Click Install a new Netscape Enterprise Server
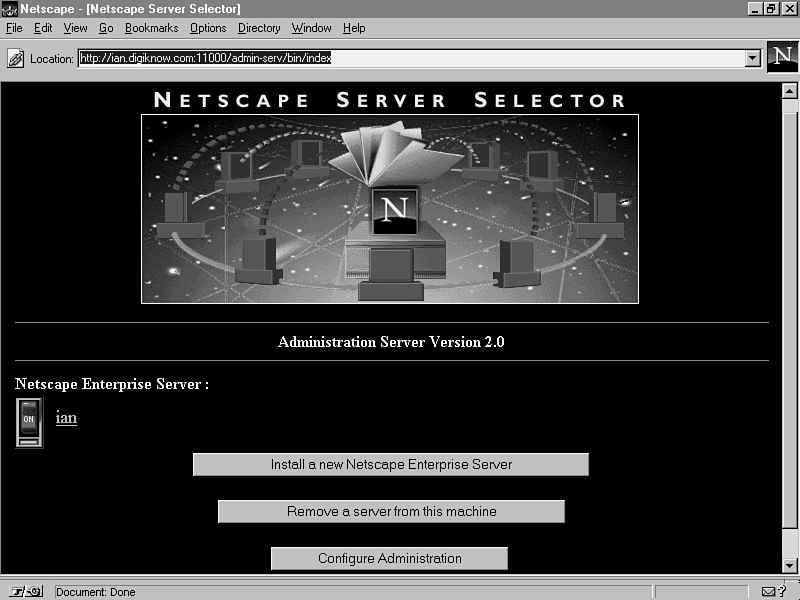The height and width of the screenshot is (600, 800). (391, 464)
